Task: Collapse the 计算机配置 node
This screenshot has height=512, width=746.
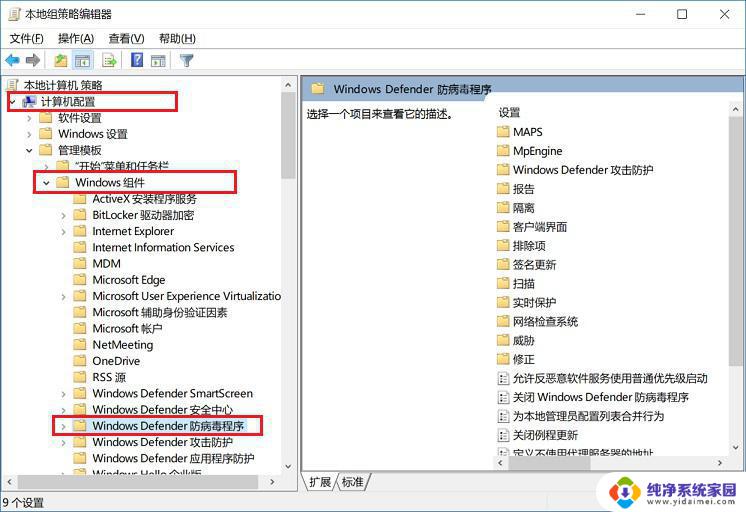Action: click(x=13, y=102)
